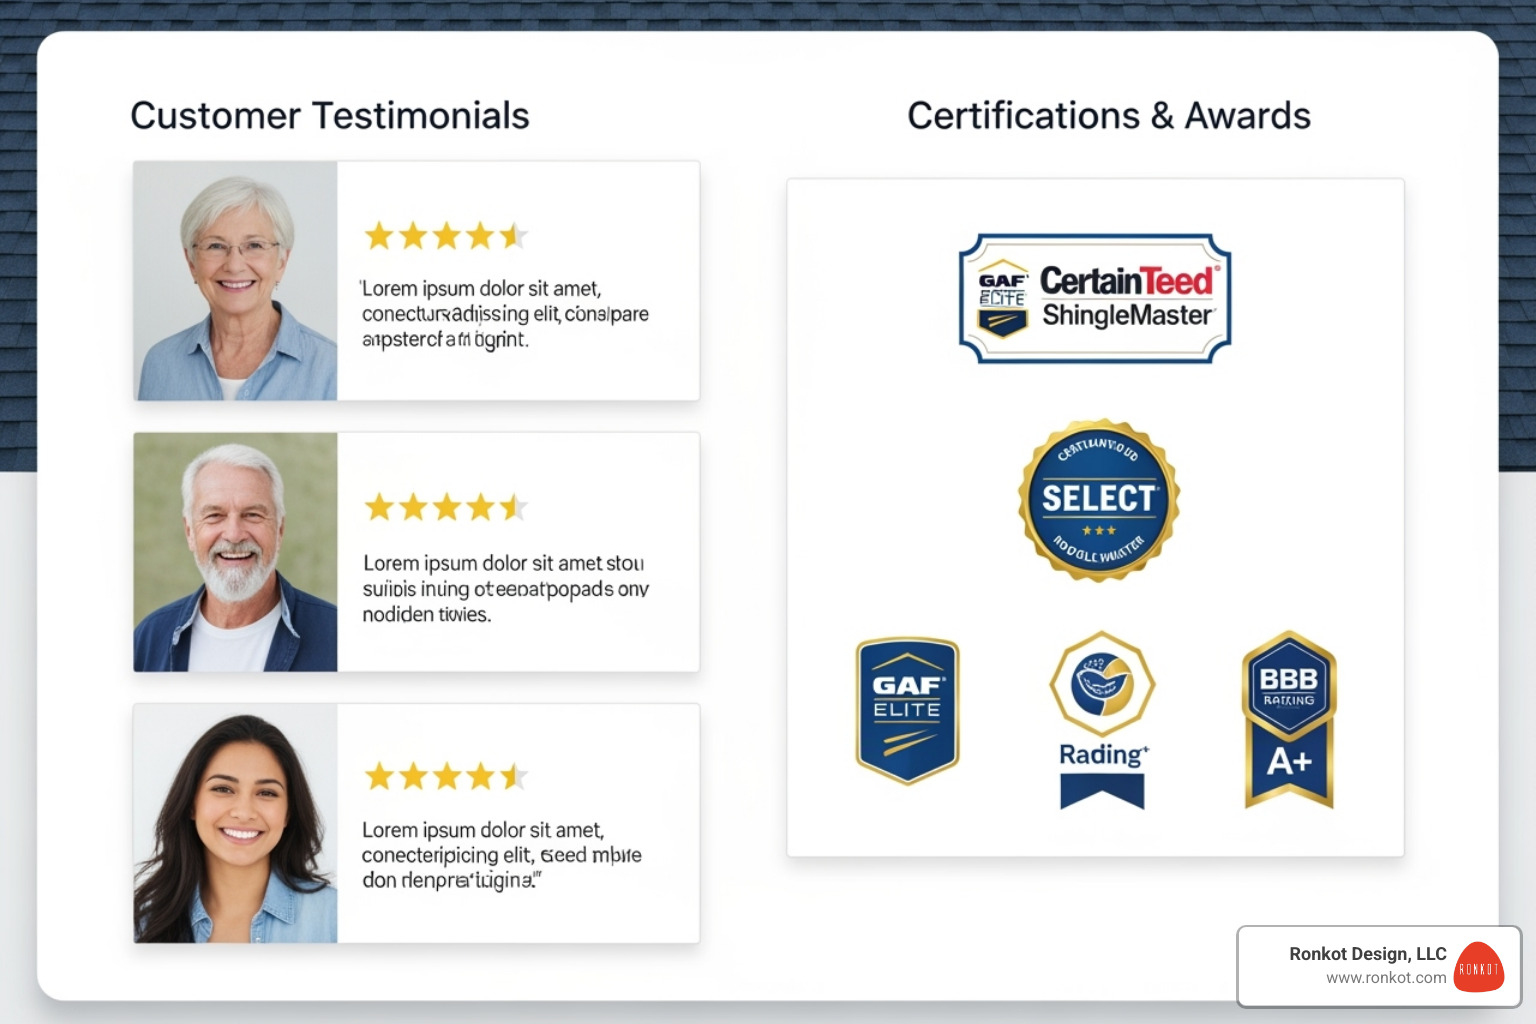Screen dimensions: 1536x1024
Task: Click the Ronkot Design, LLC label
Action: click(1367, 954)
